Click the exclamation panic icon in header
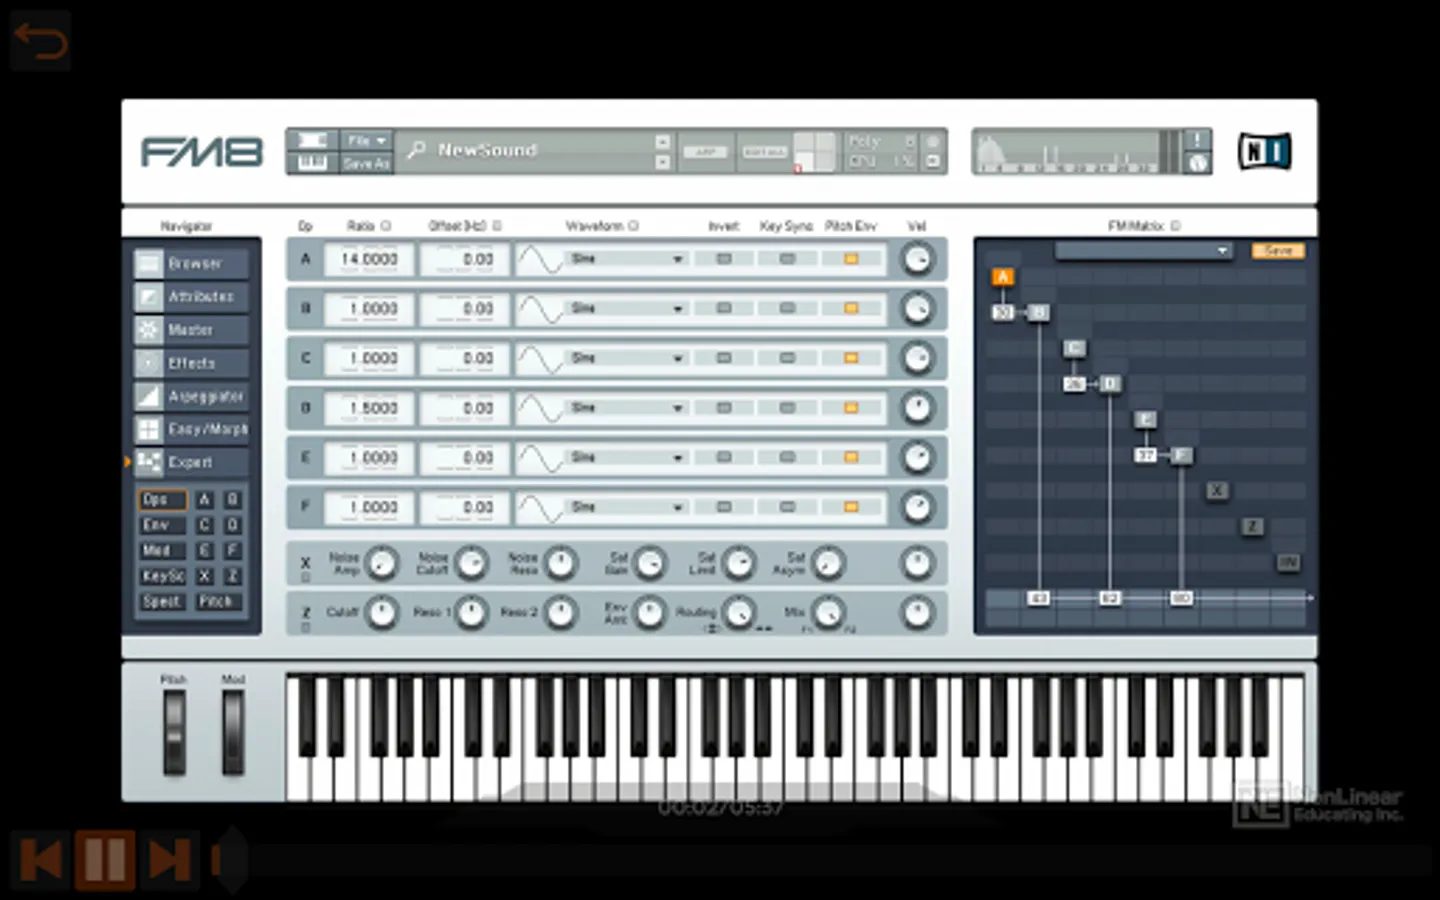The image size is (1440, 900). 1197,140
